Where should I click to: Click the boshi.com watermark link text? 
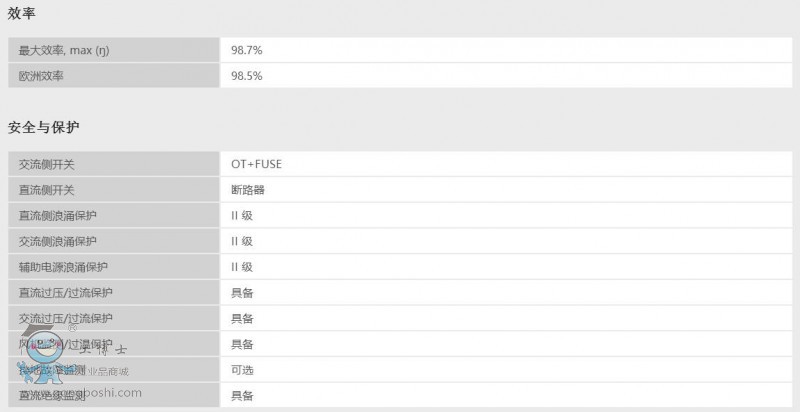pyautogui.click(x=114, y=393)
